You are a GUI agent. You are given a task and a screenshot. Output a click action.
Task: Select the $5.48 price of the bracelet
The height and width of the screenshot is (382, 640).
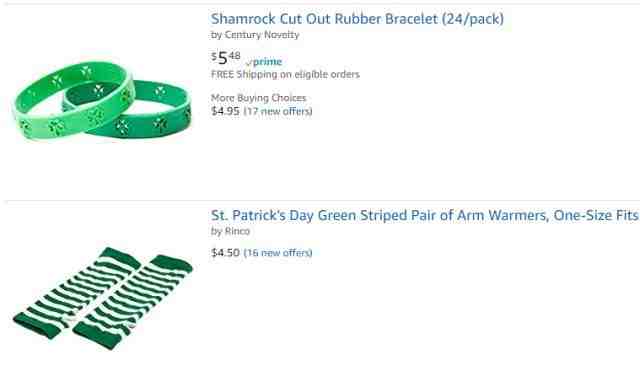[x=226, y=58]
